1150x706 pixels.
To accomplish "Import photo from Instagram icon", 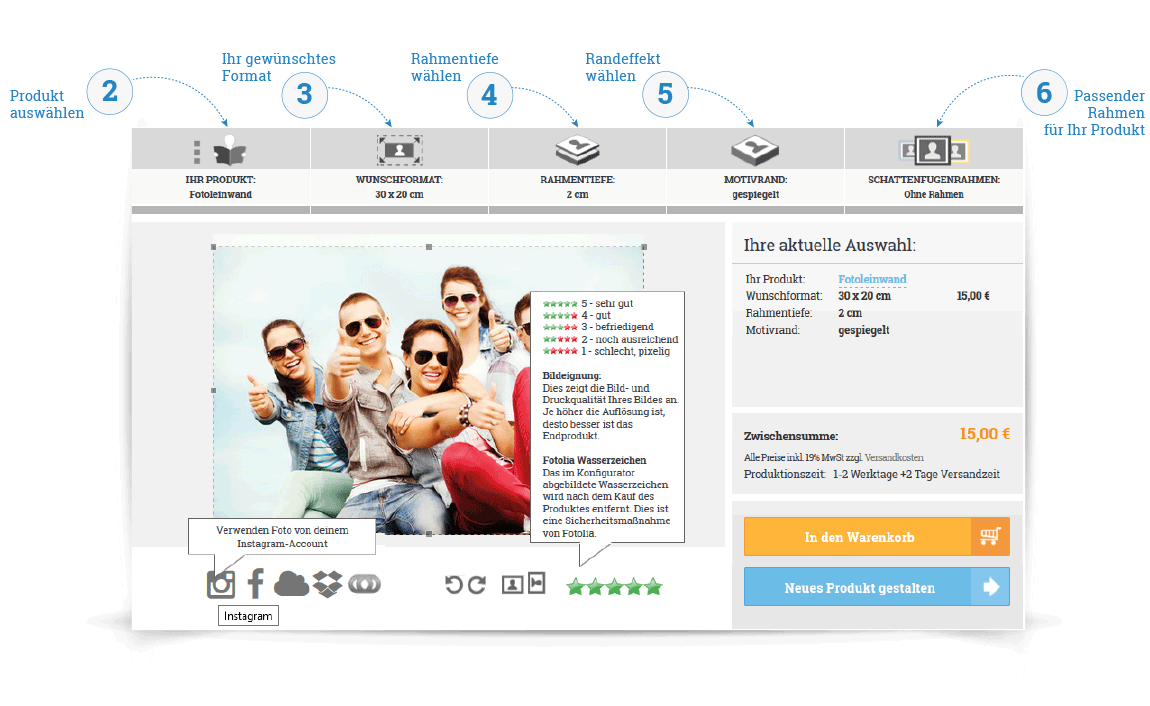I will (221, 584).
